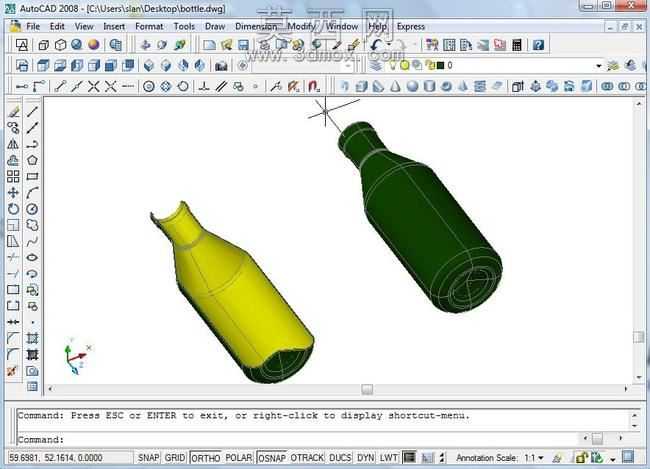This screenshot has width=650, height=469.
Task: Select the Array modify tool
Action: click(x=13, y=176)
